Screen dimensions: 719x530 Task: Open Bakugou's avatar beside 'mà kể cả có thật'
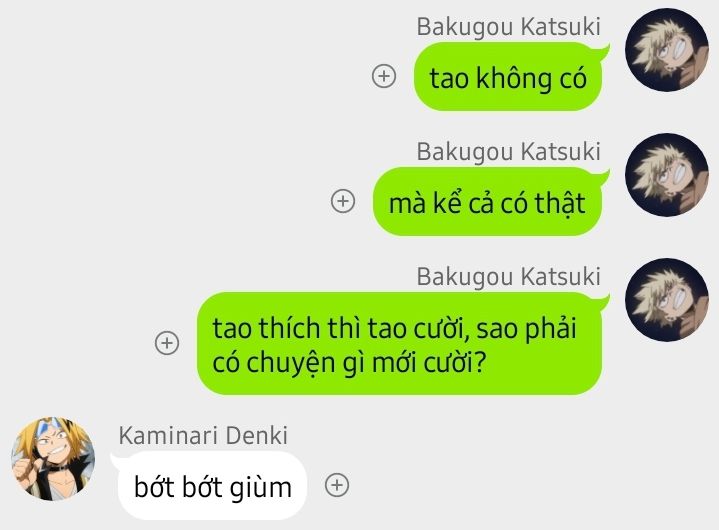point(667,175)
